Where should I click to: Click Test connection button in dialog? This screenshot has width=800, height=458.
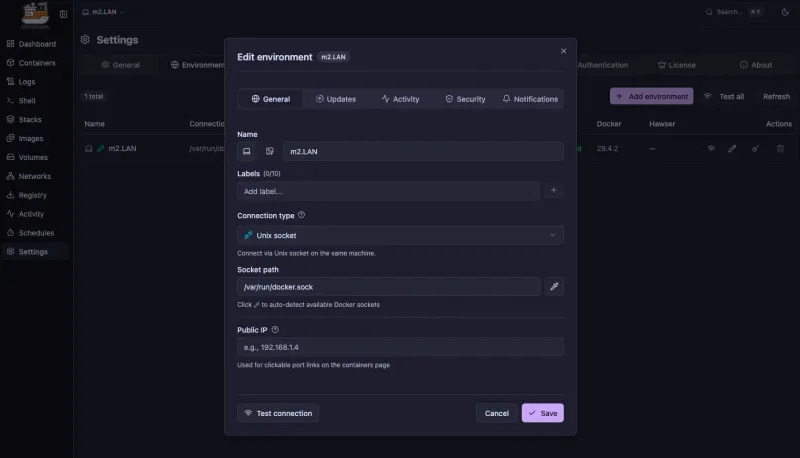278,413
